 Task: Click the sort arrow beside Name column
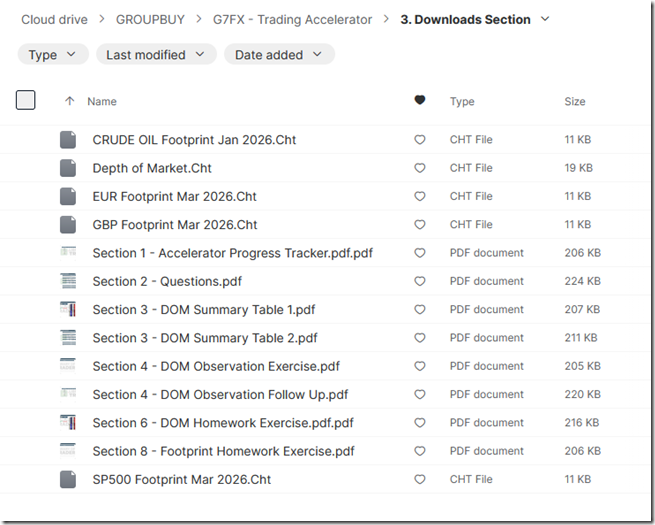(x=69, y=101)
